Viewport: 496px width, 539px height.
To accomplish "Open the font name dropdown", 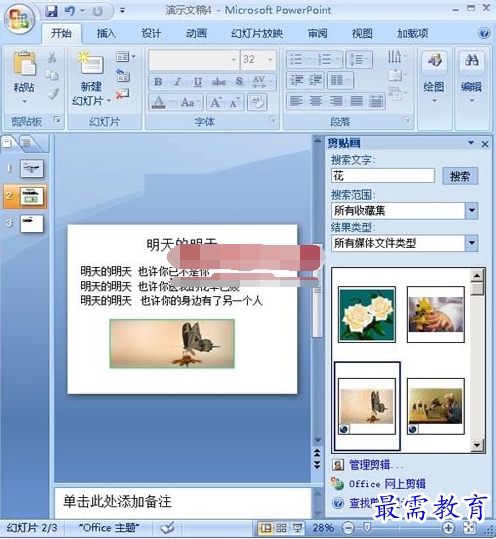I will (234, 59).
